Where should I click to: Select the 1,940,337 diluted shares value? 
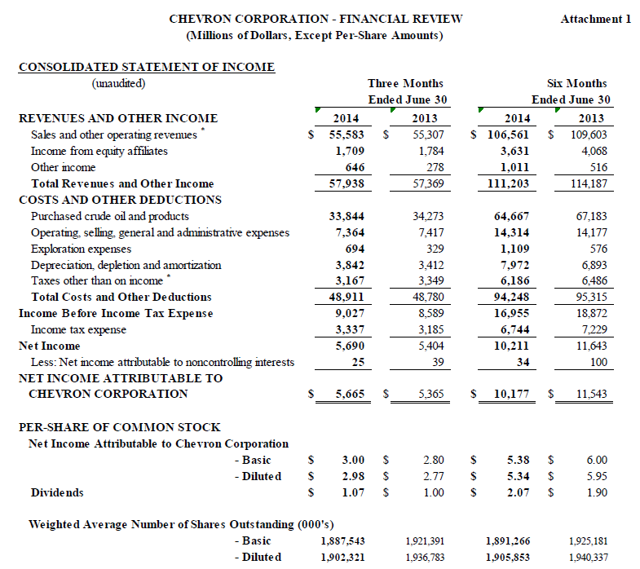point(589,557)
